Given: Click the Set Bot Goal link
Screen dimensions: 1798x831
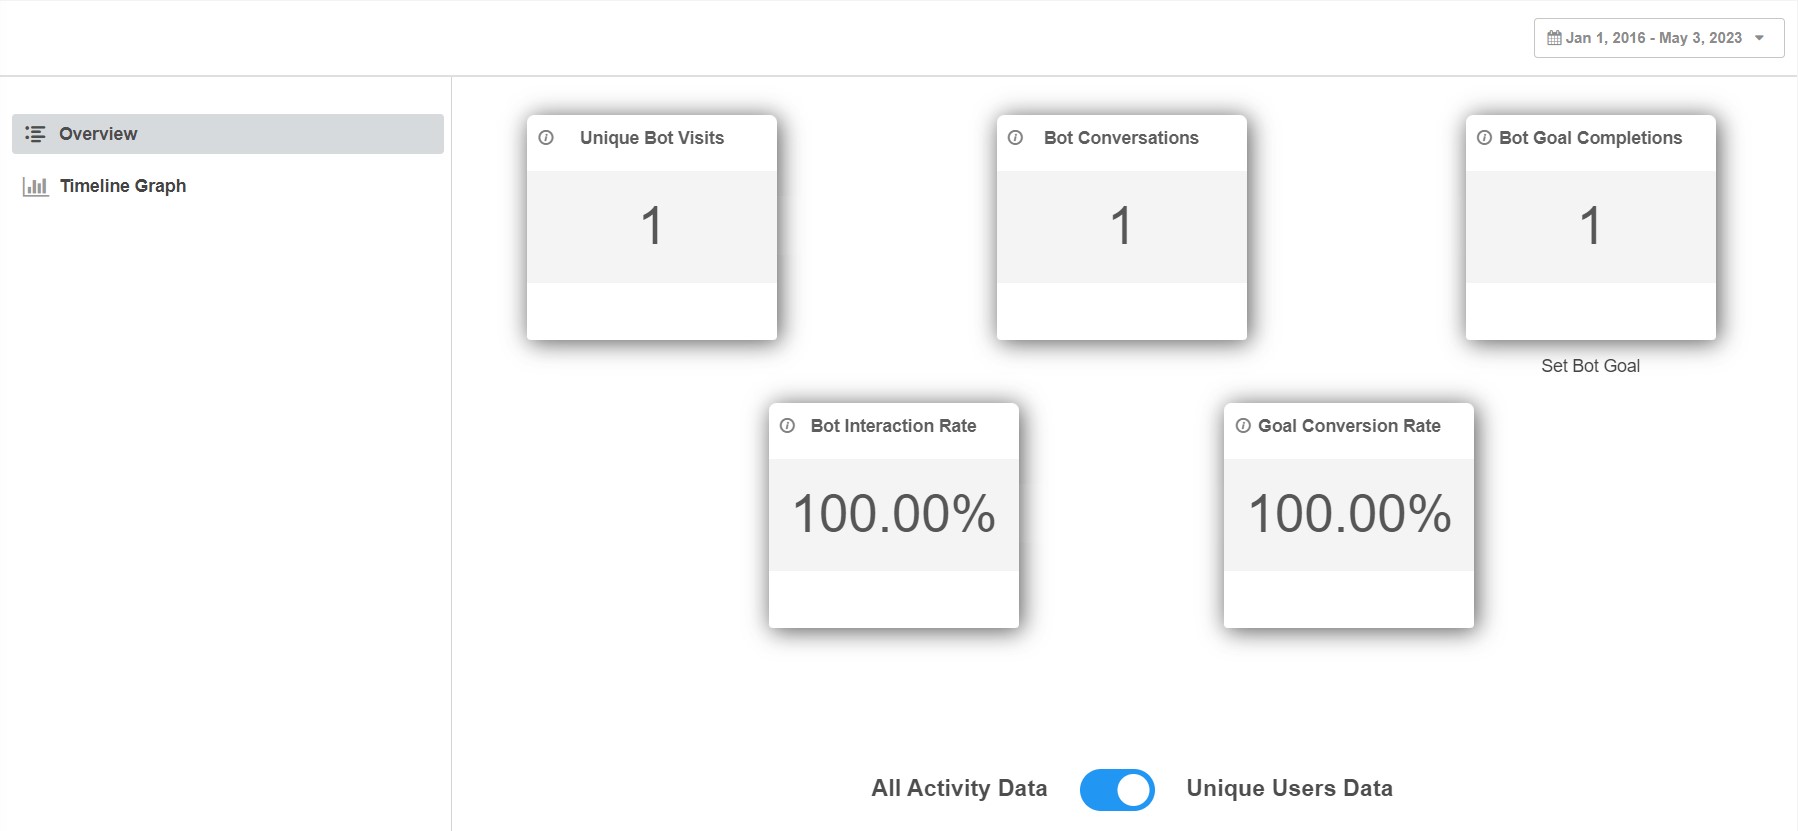Looking at the screenshot, I should click(x=1590, y=366).
